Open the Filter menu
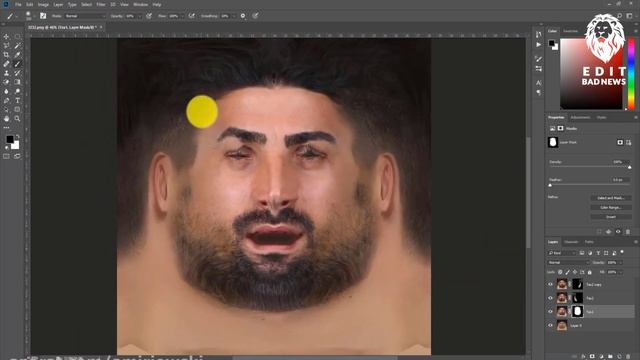Screen dimensions: 640x360 101,4
